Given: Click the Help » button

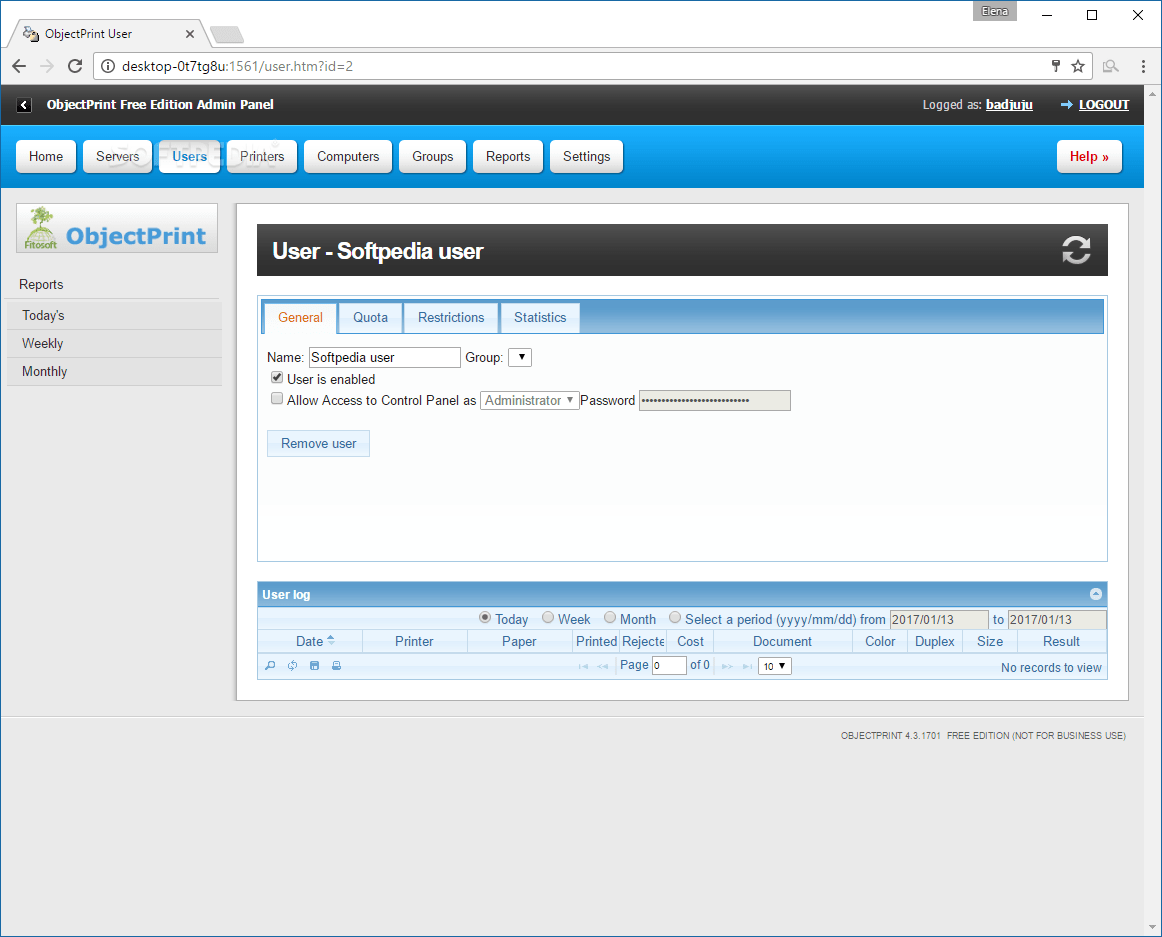Looking at the screenshot, I should tap(1089, 156).
